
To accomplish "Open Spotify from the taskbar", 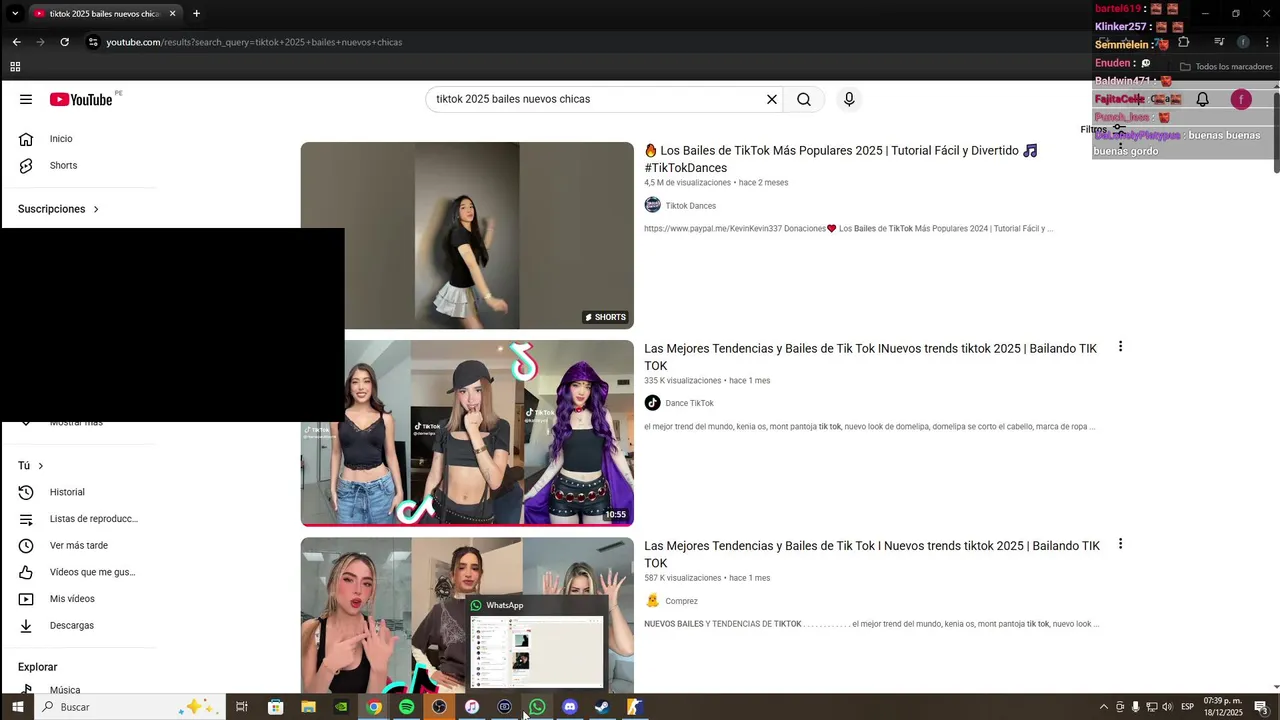I will point(407,707).
